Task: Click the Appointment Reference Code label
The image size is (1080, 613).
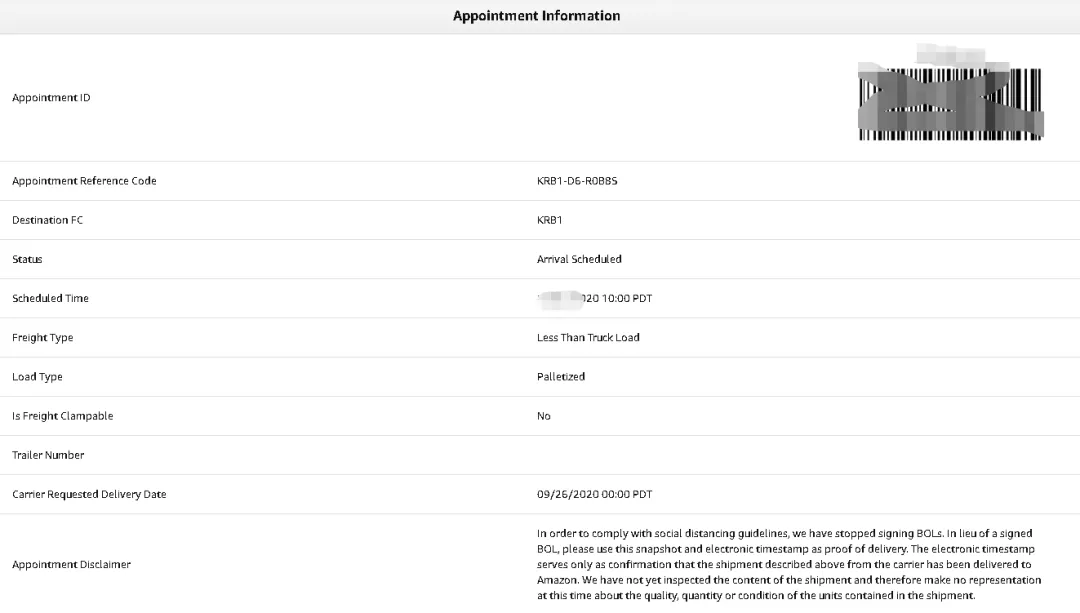Action: pyautogui.click(x=84, y=181)
